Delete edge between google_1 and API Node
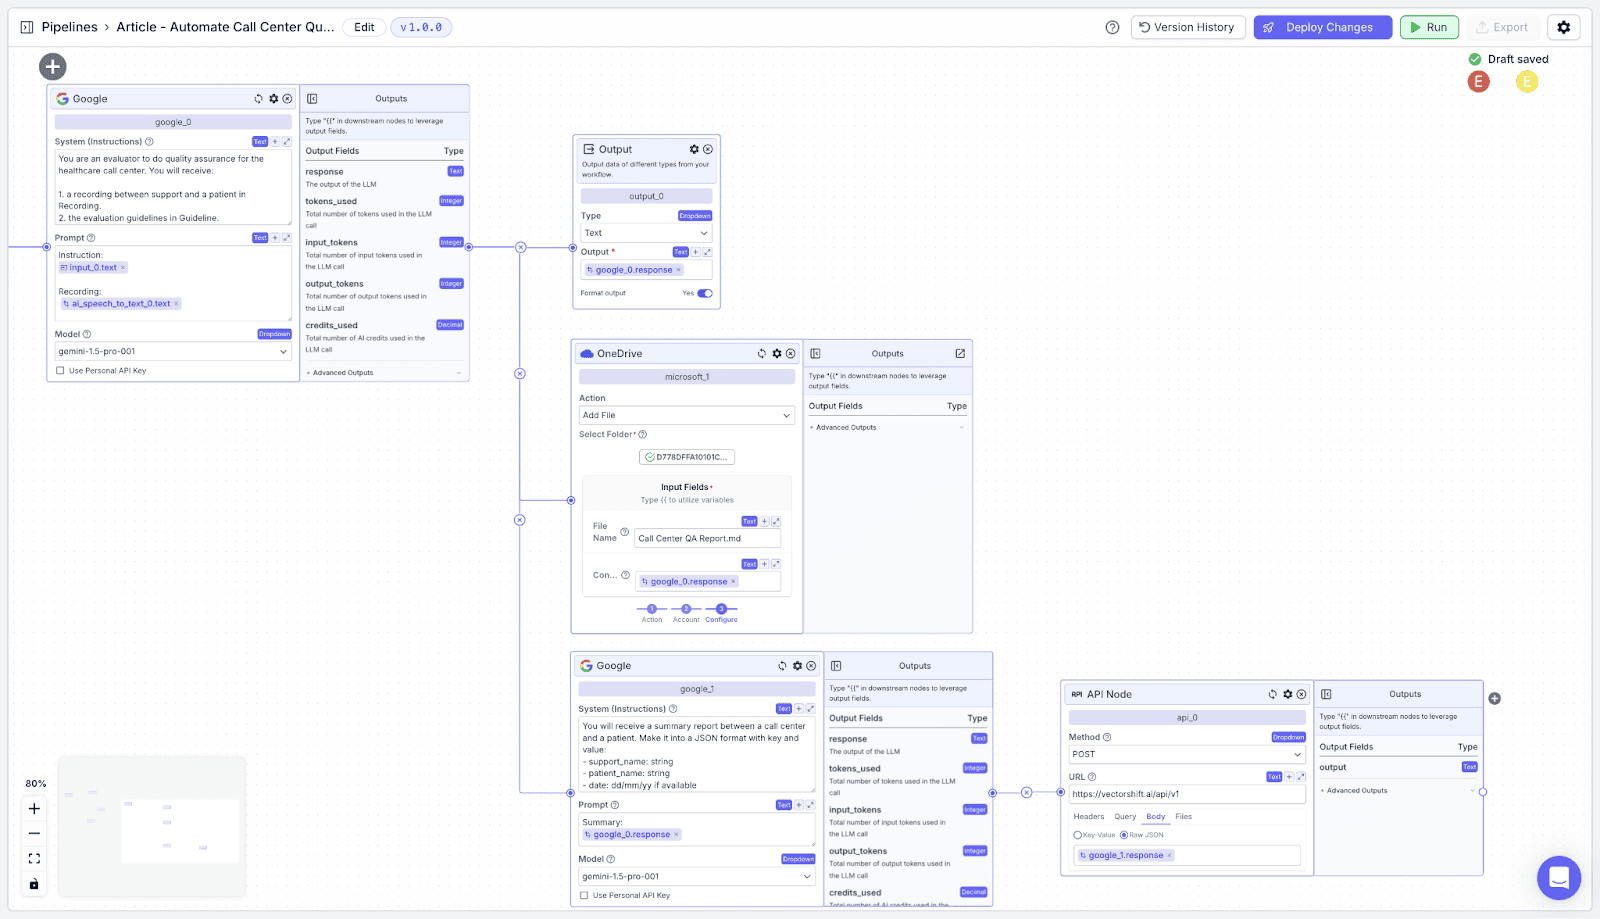This screenshot has height=919, width=1600. click(1027, 793)
